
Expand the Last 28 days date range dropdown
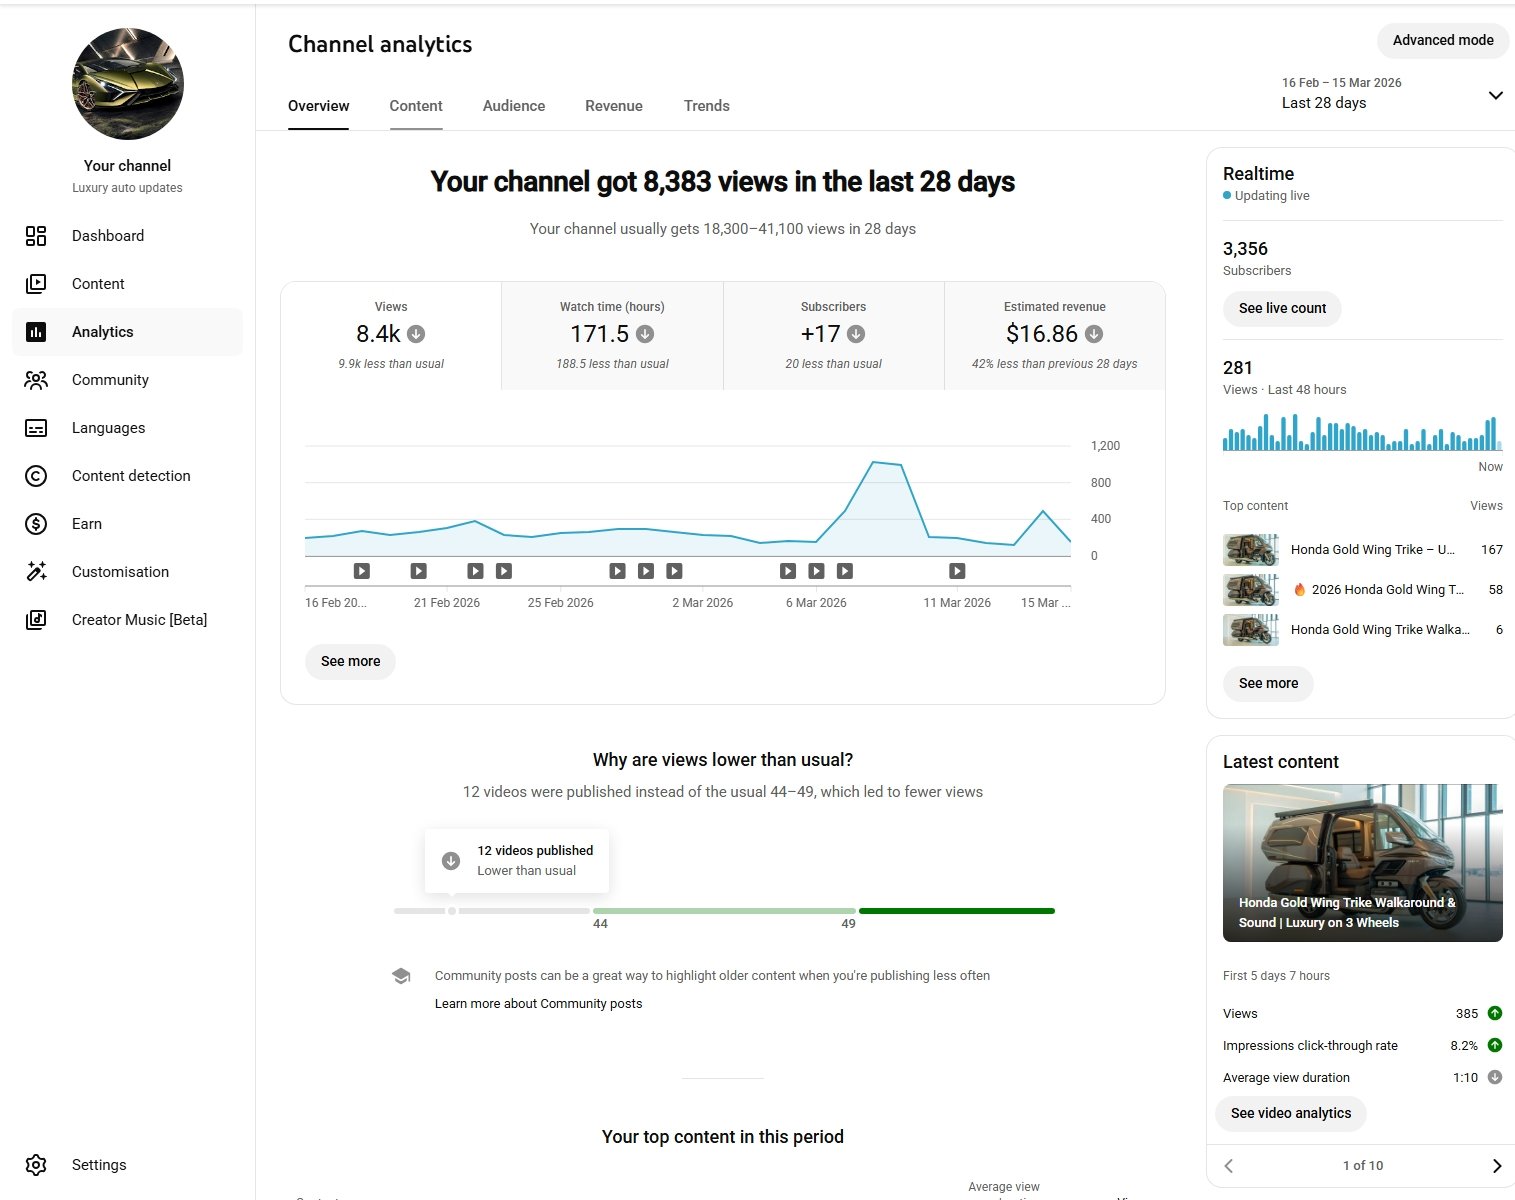[1495, 96]
